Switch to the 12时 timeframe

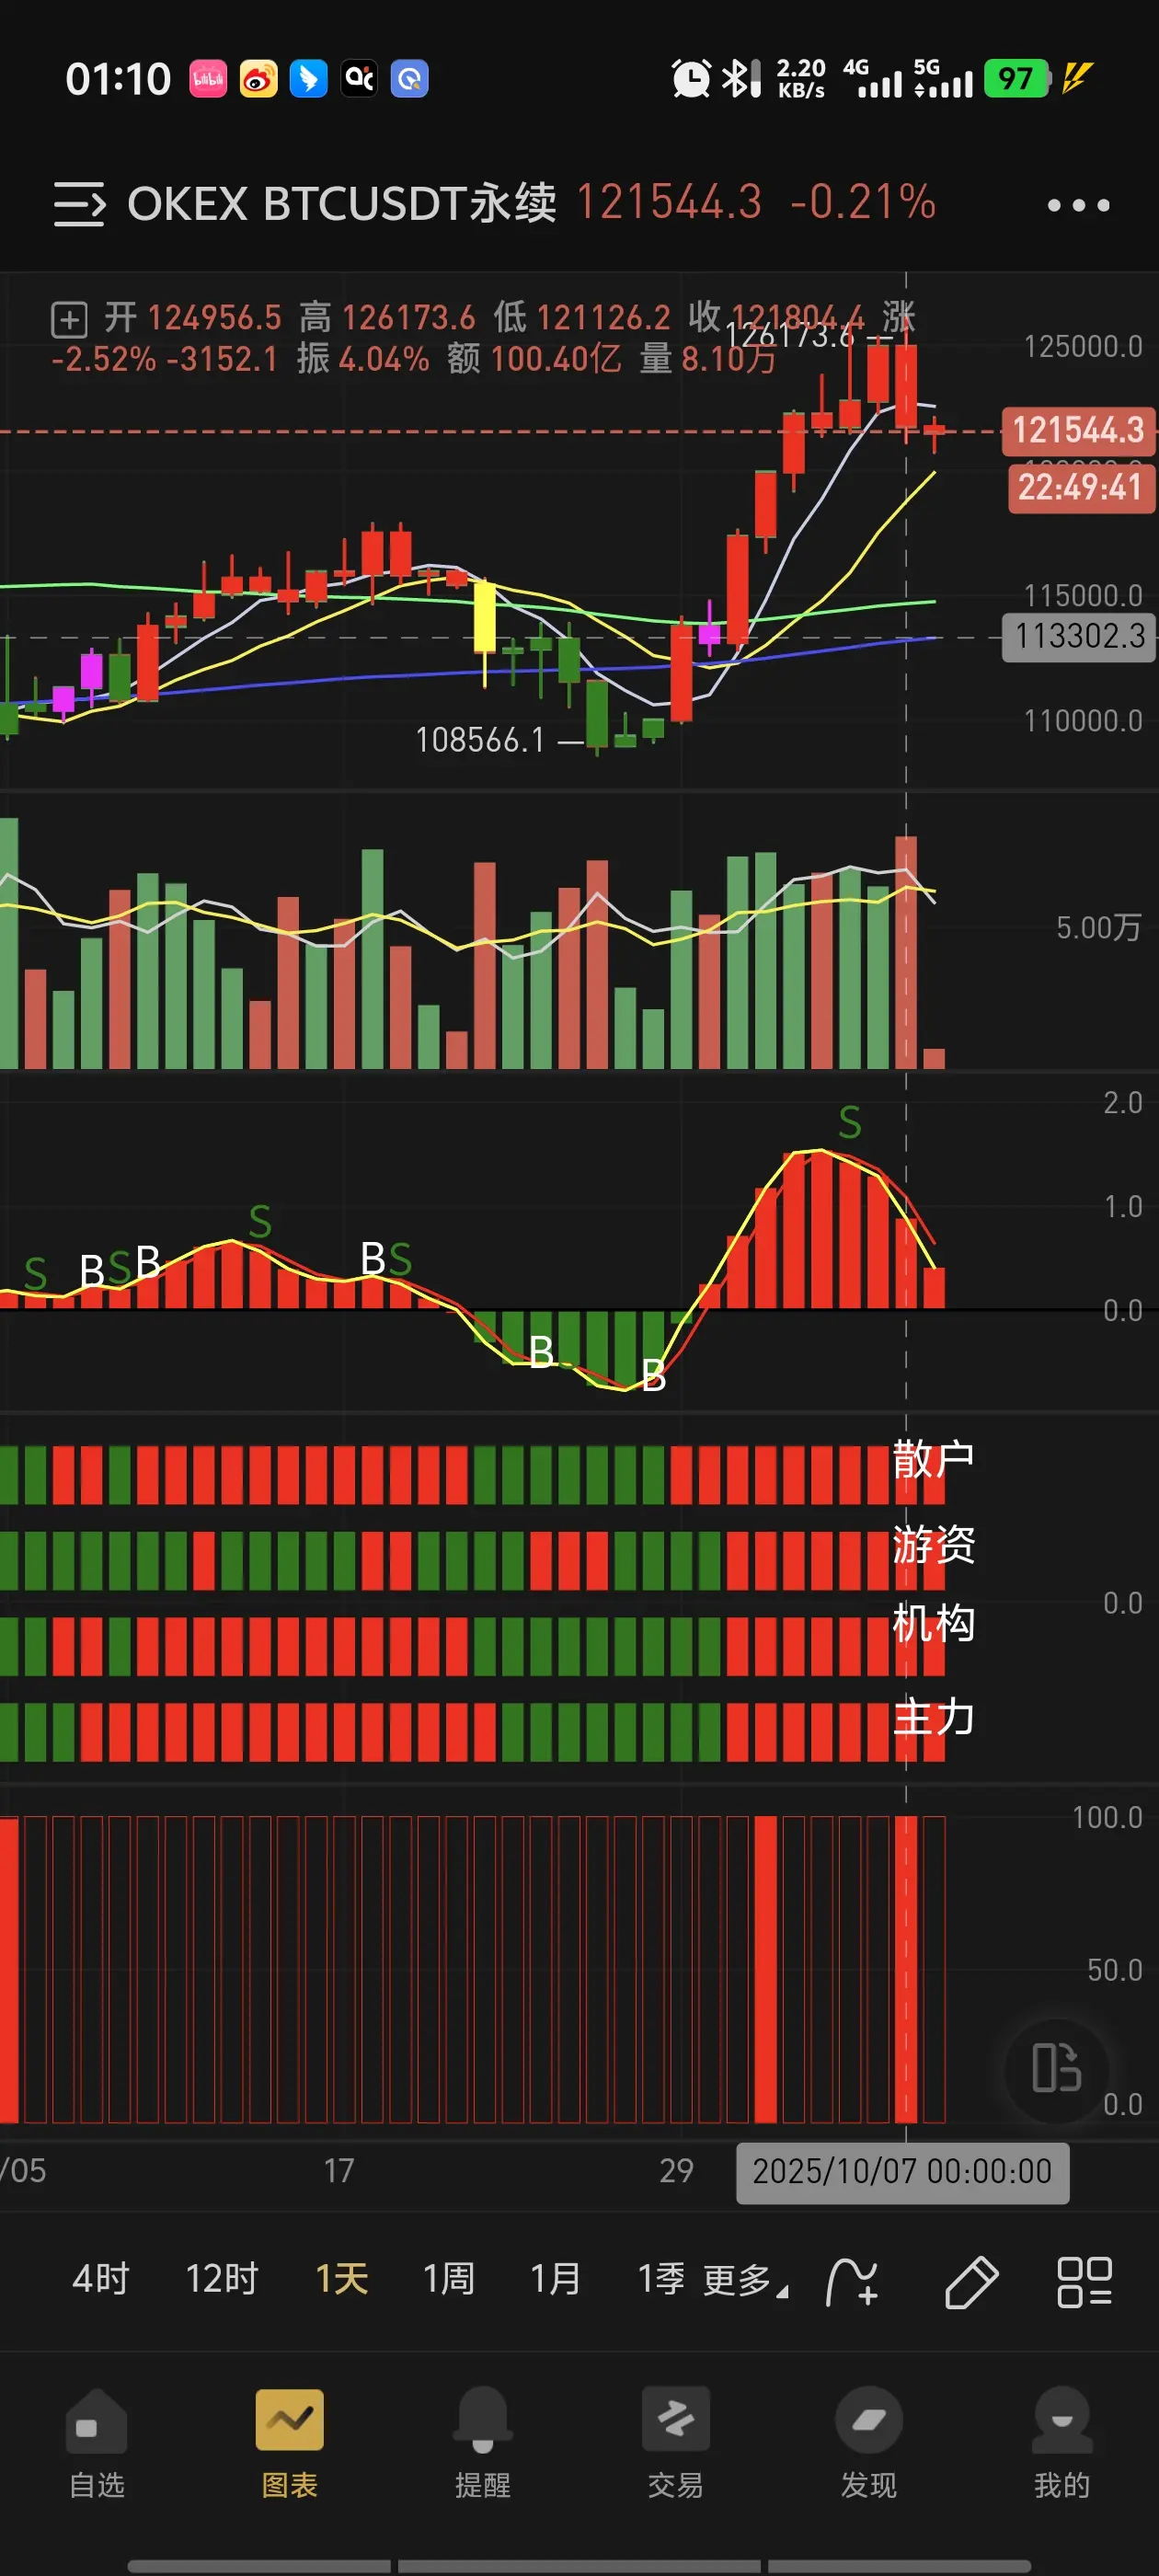(222, 2279)
